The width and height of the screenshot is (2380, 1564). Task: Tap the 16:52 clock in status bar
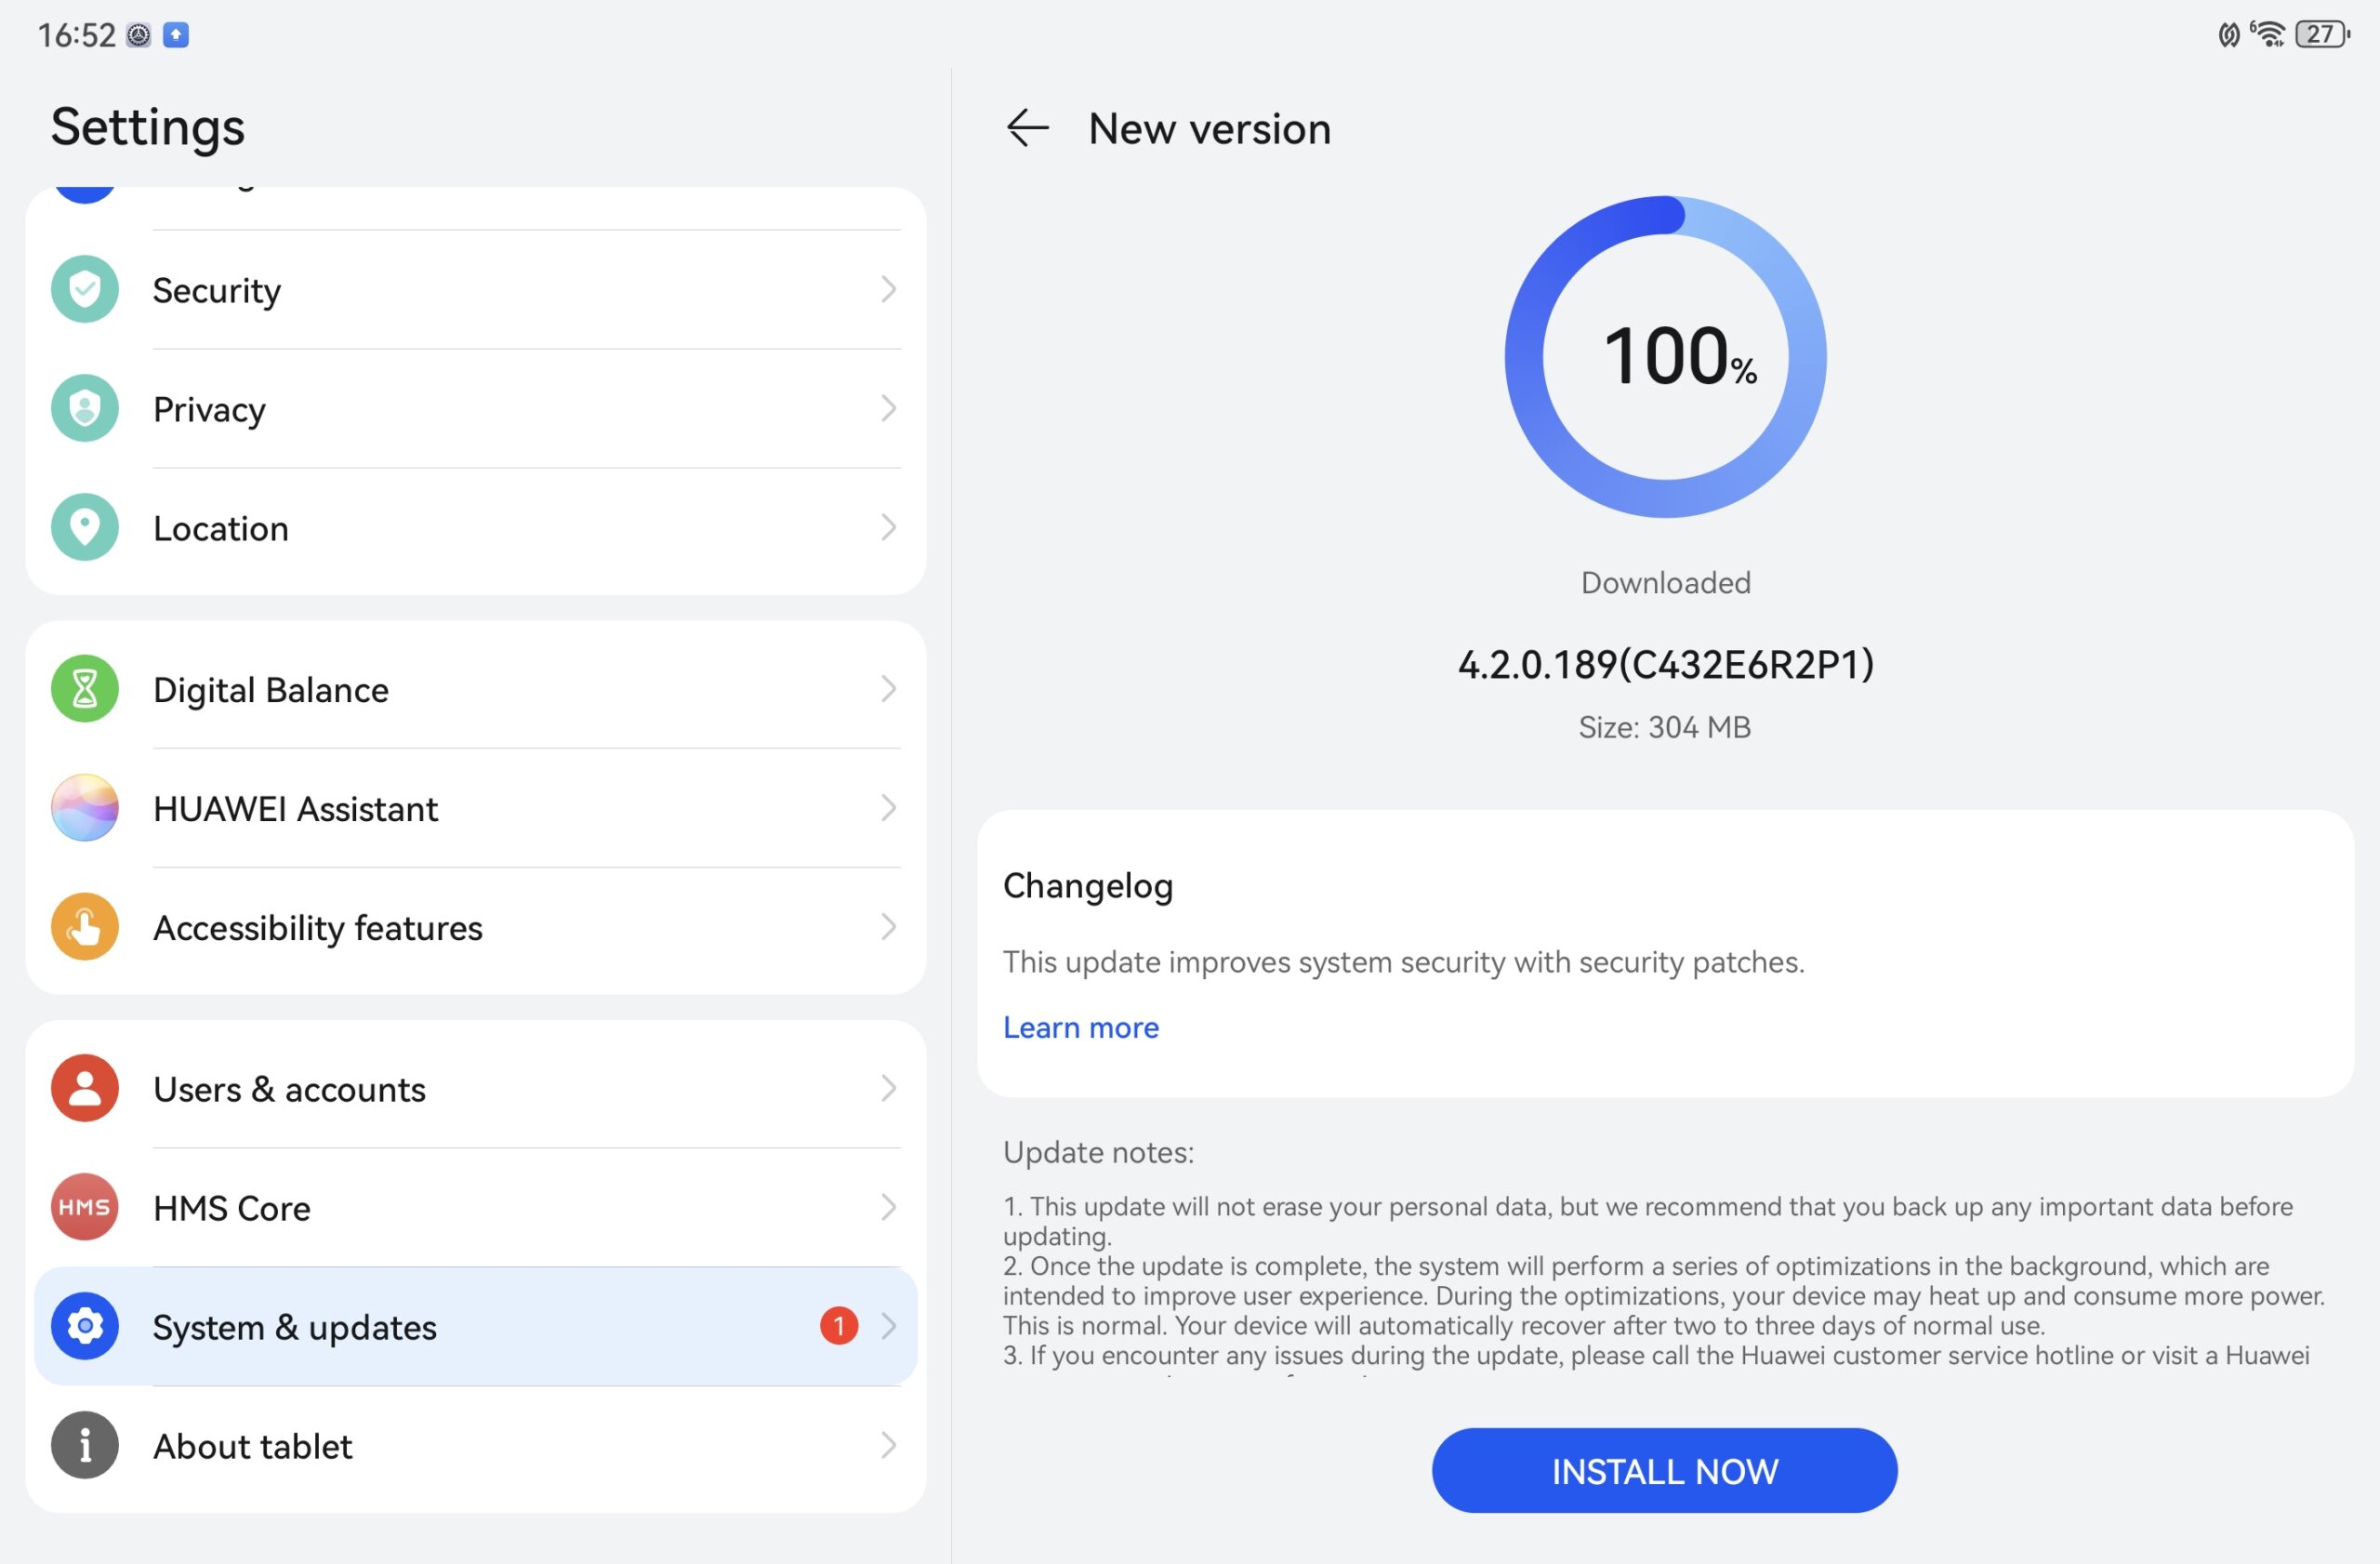77,35
